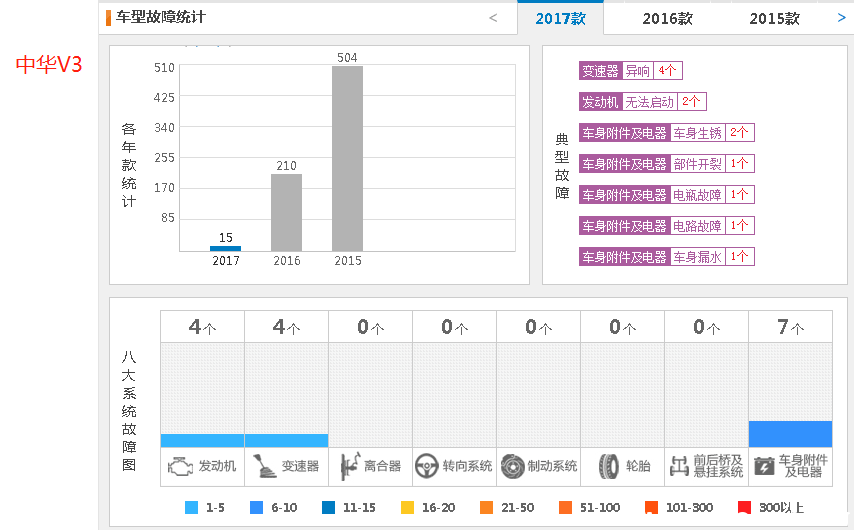Open the 变速器 异响 fault tag
Screen dimensions: 854x530
630,71
